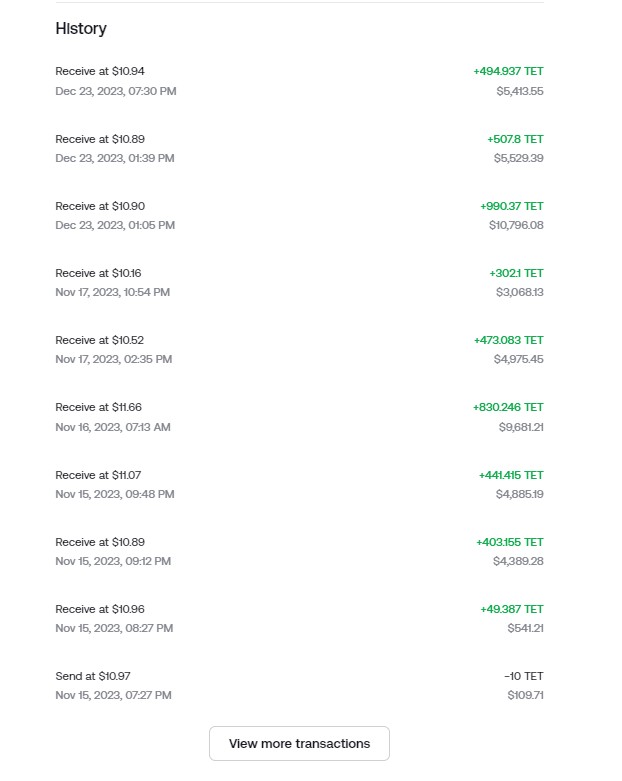Viewport: 622px width, 781px height.
Task: Select the Receive at $10.16 transaction
Action: (x=99, y=273)
